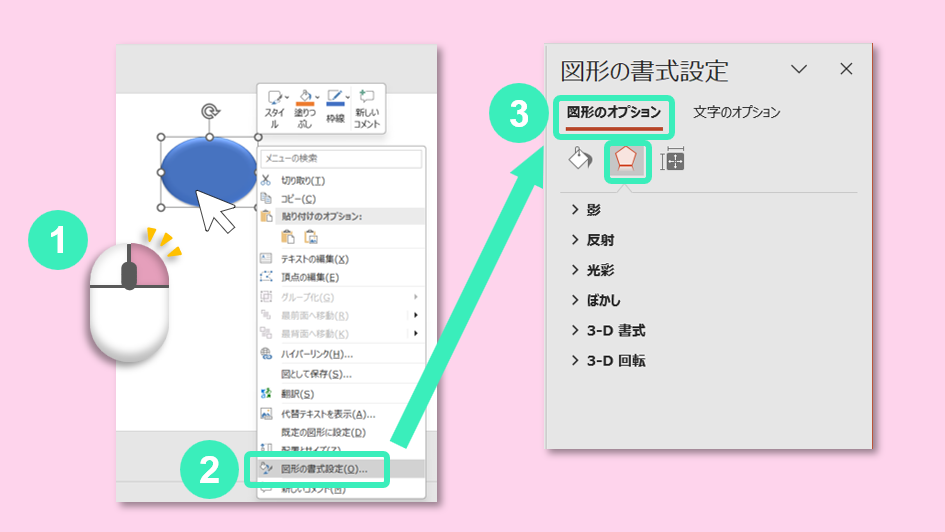Click the rotation handle above the ellipse
The image size is (945, 532).
point(209,112)
